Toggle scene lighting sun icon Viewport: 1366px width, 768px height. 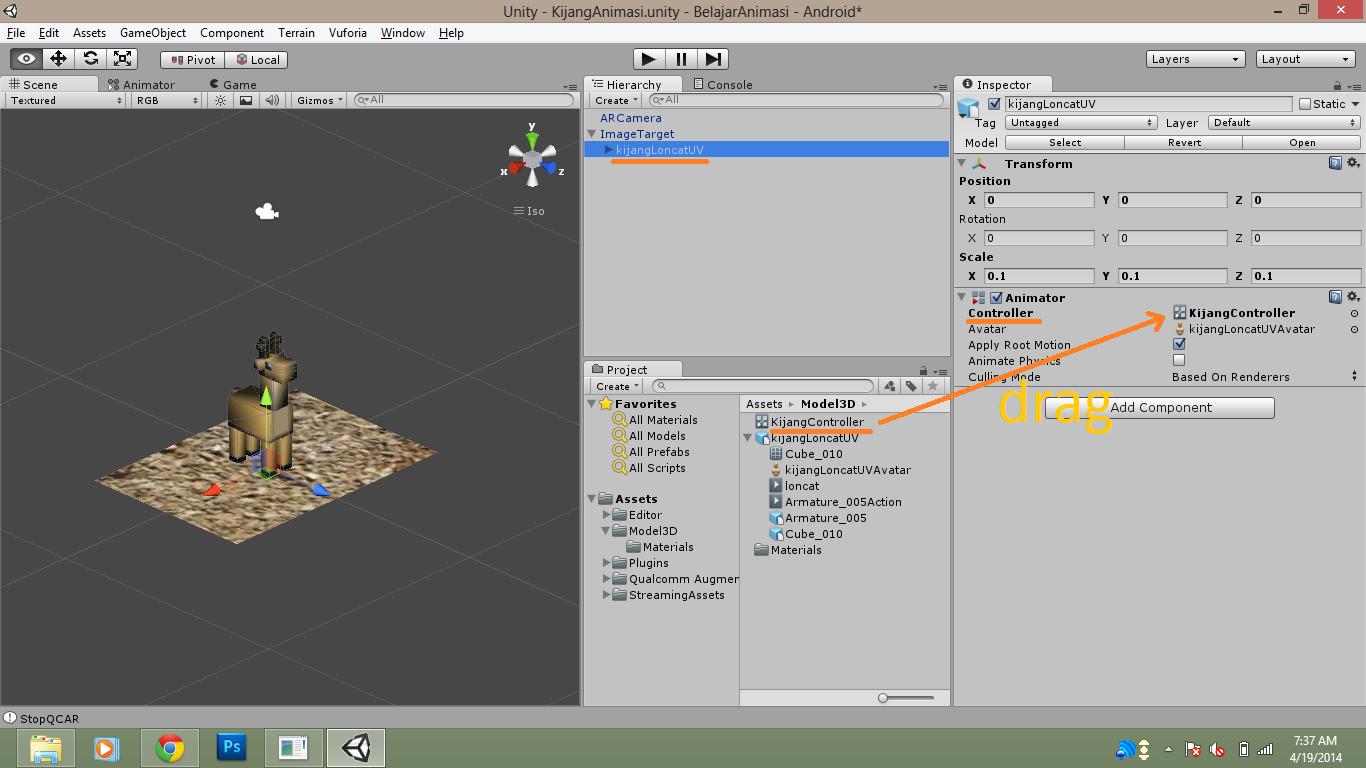(221, 100)
